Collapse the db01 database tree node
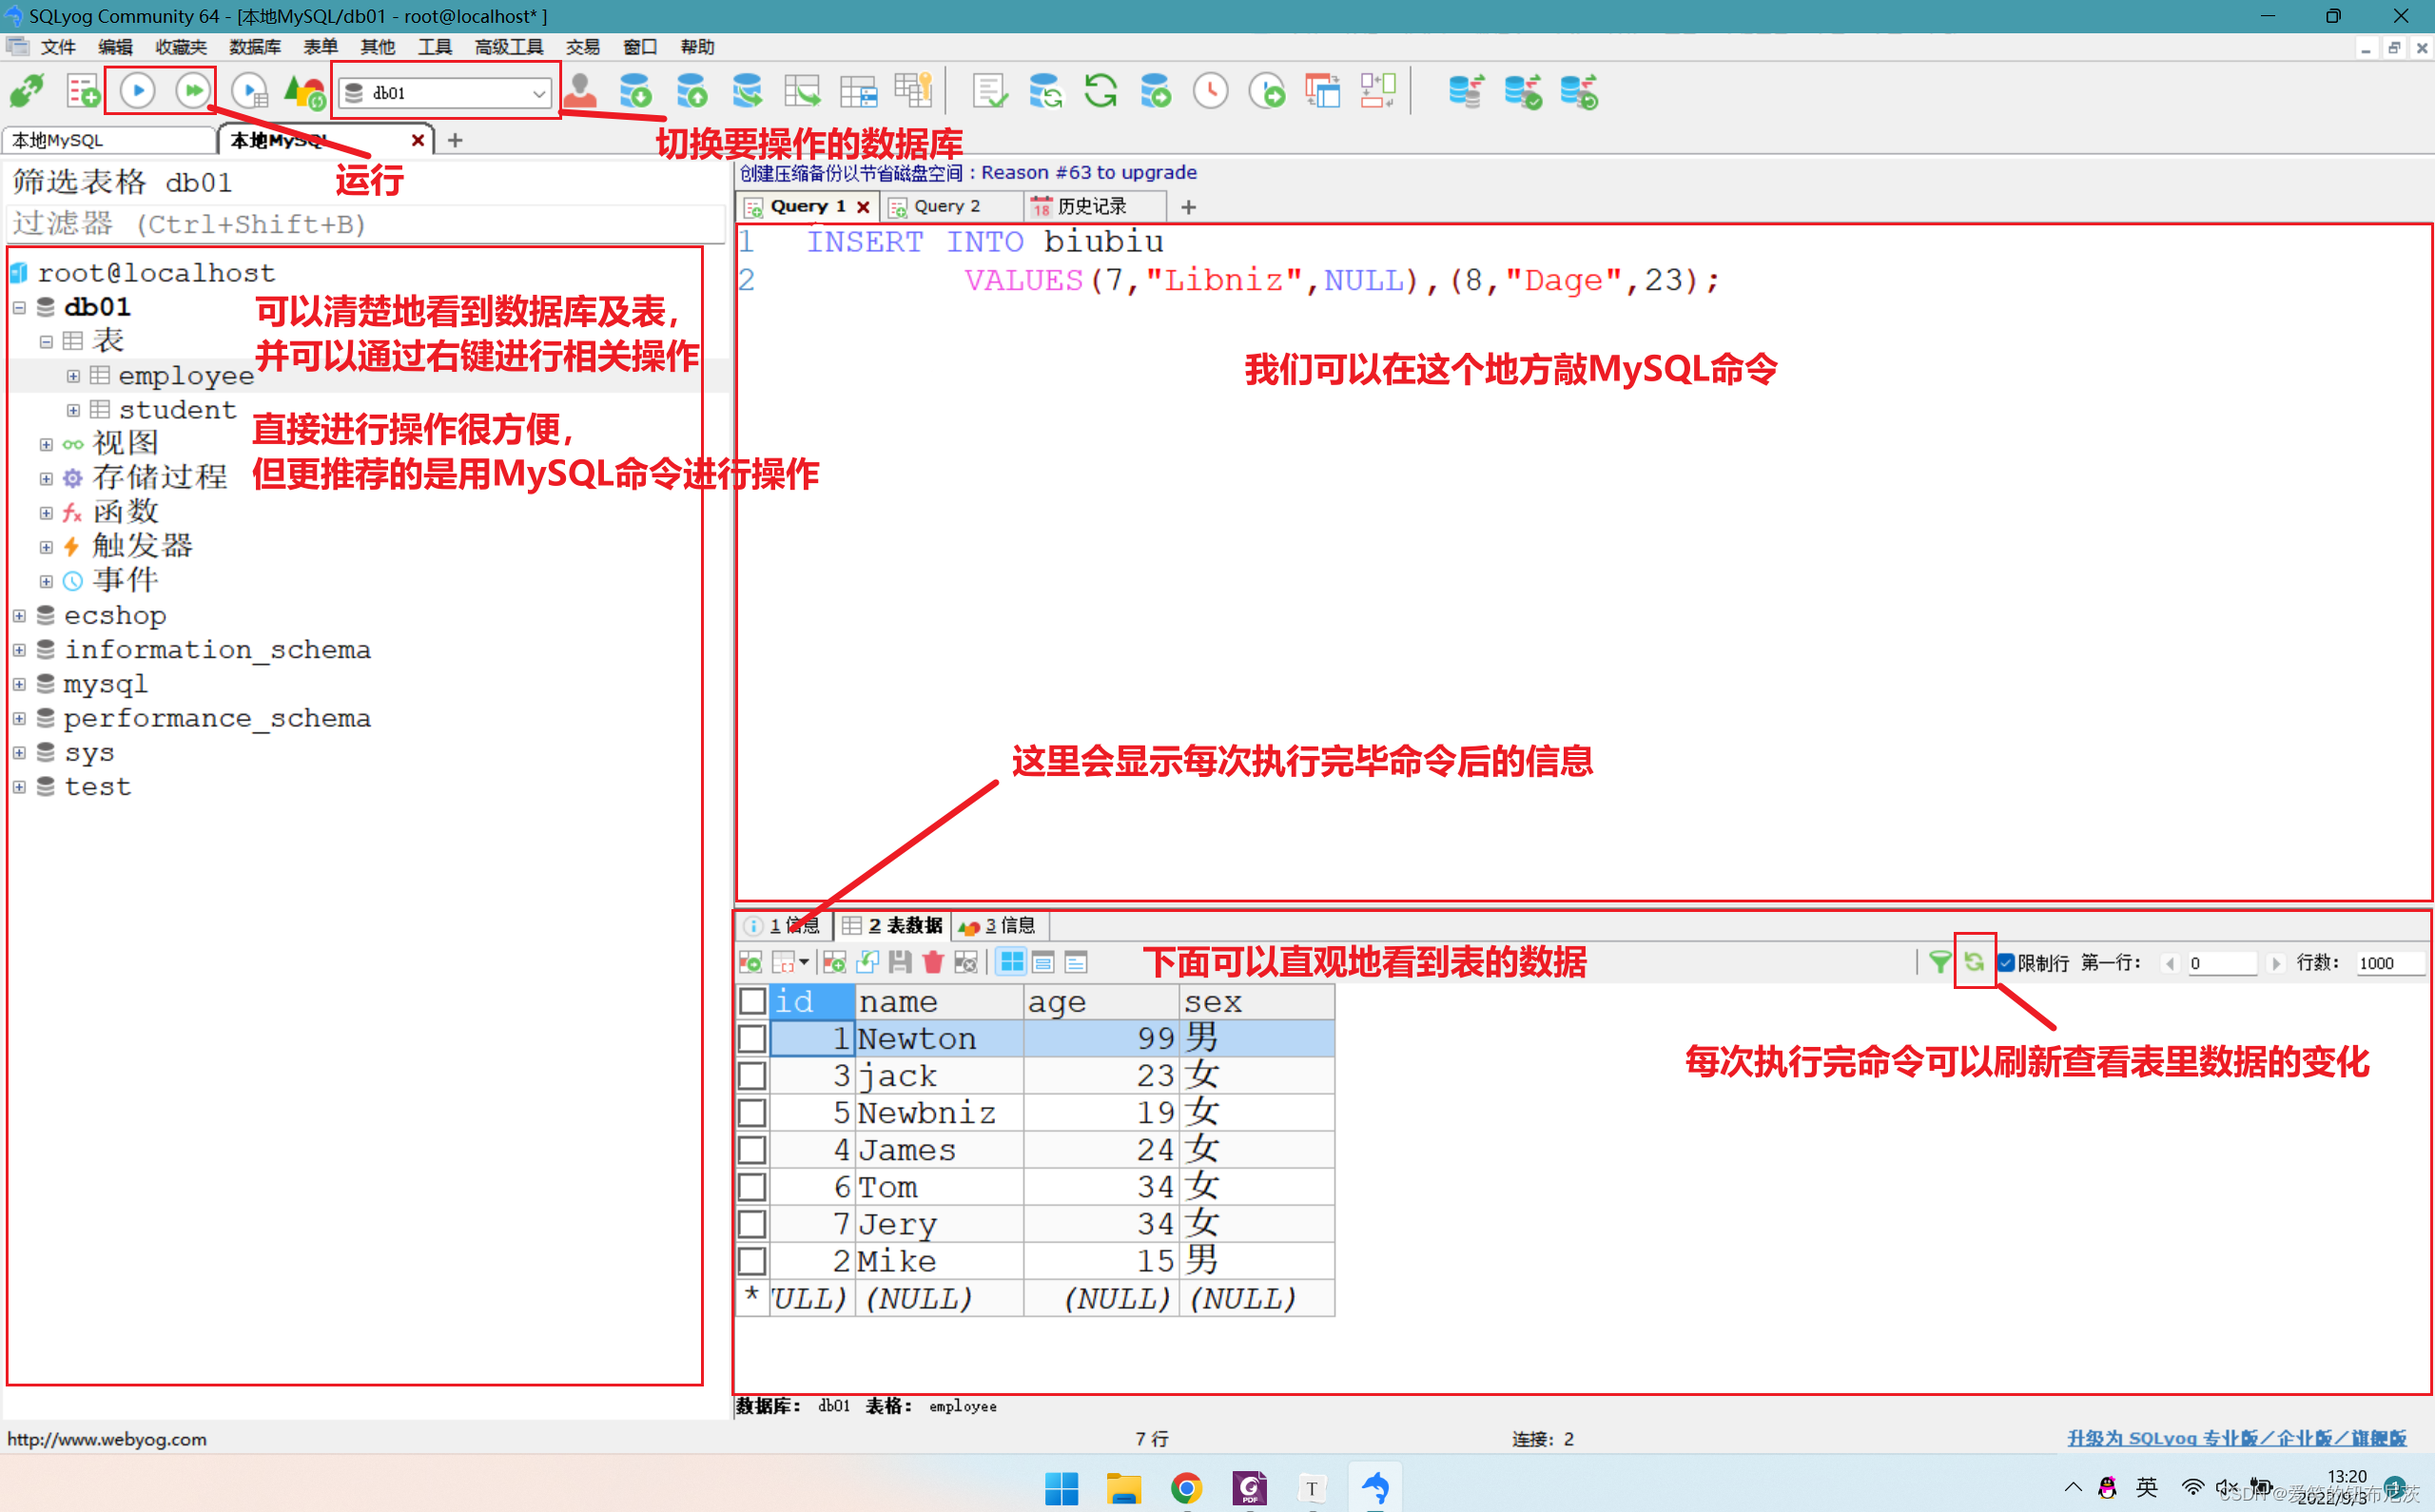The width and height of the screenshot is (2435, 1512). 19,308
